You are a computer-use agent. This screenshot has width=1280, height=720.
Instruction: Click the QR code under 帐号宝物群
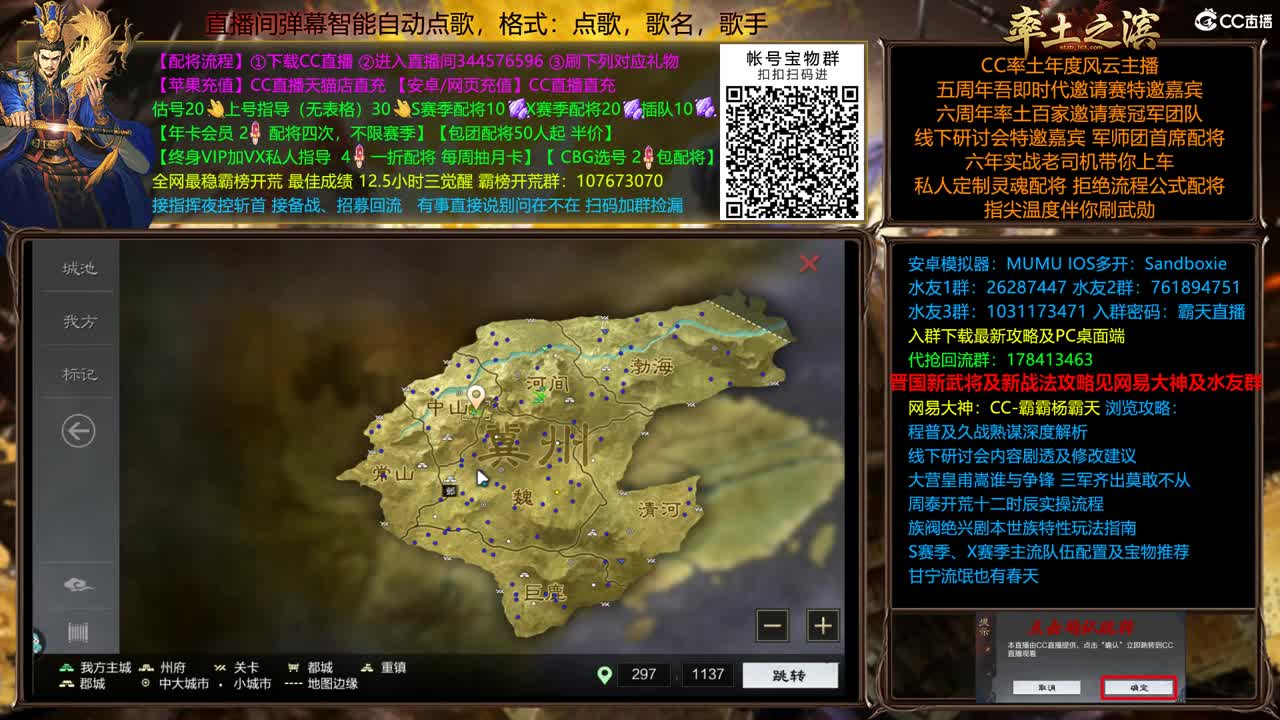(x=792, y=151)
